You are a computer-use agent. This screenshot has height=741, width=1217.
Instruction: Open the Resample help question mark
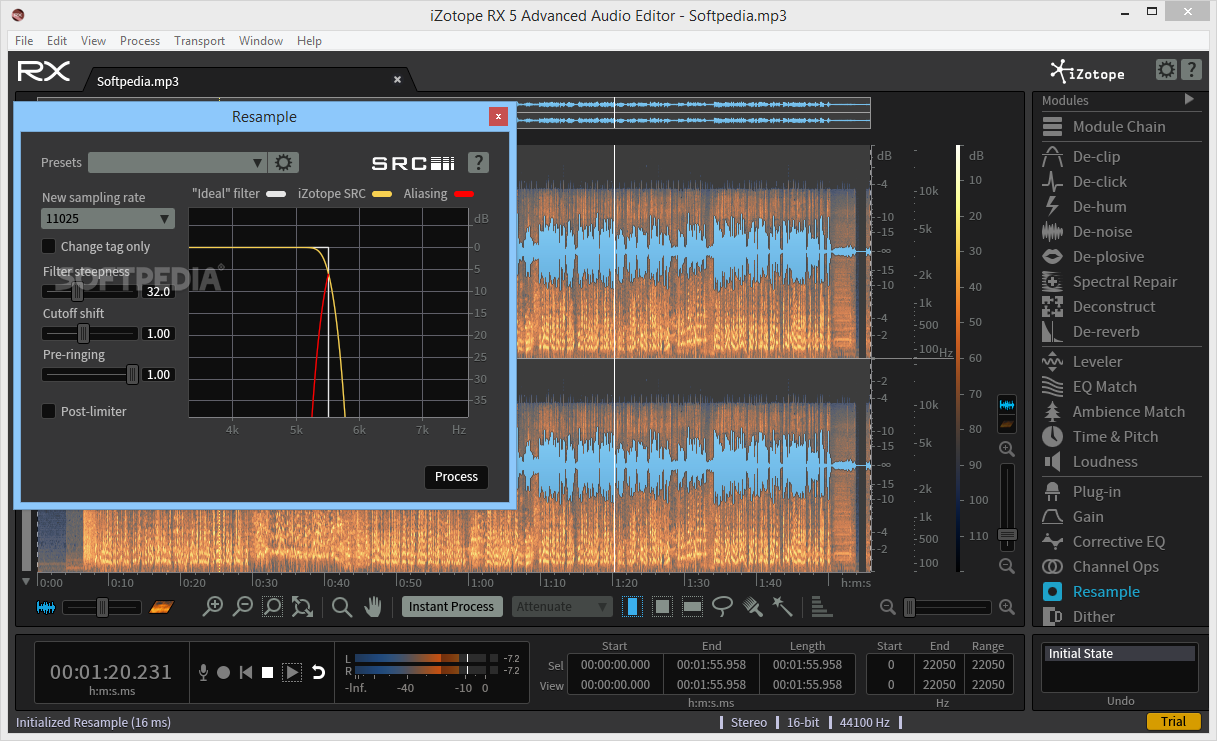pos(479,163)
